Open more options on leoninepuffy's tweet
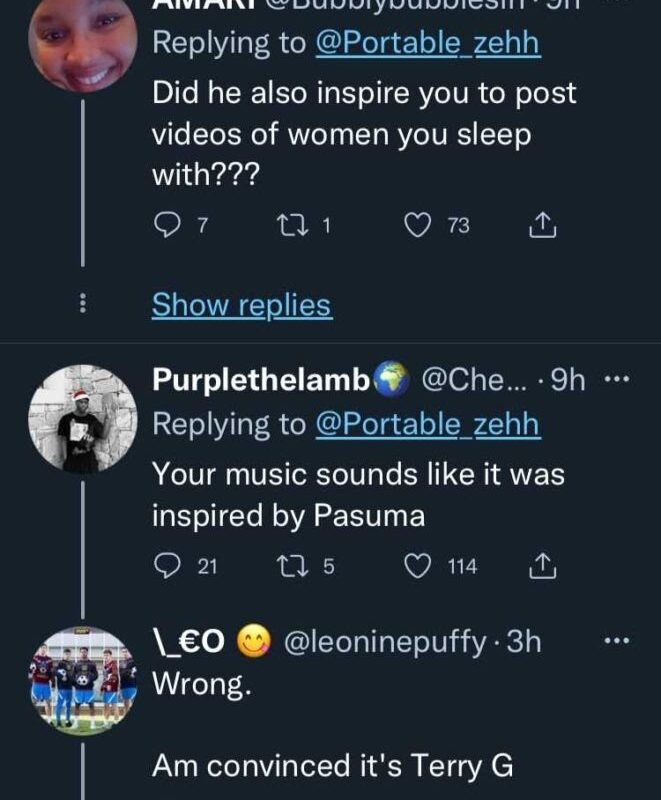The image size is (661, 800). point(619,641)
